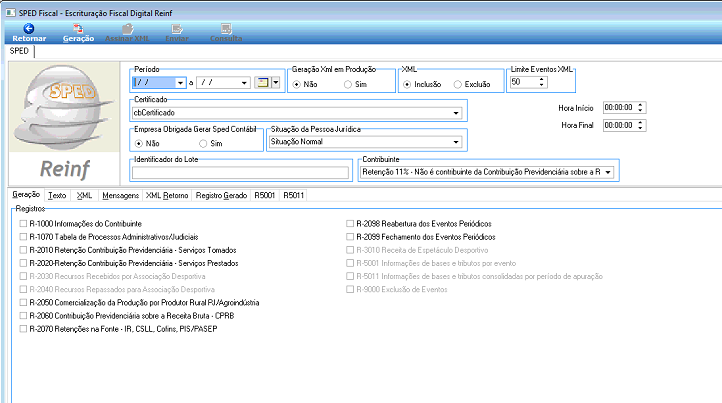
Task: Check R-2098 Reabertura dos Eventos Periódicos
Action: tap(350, 224)
